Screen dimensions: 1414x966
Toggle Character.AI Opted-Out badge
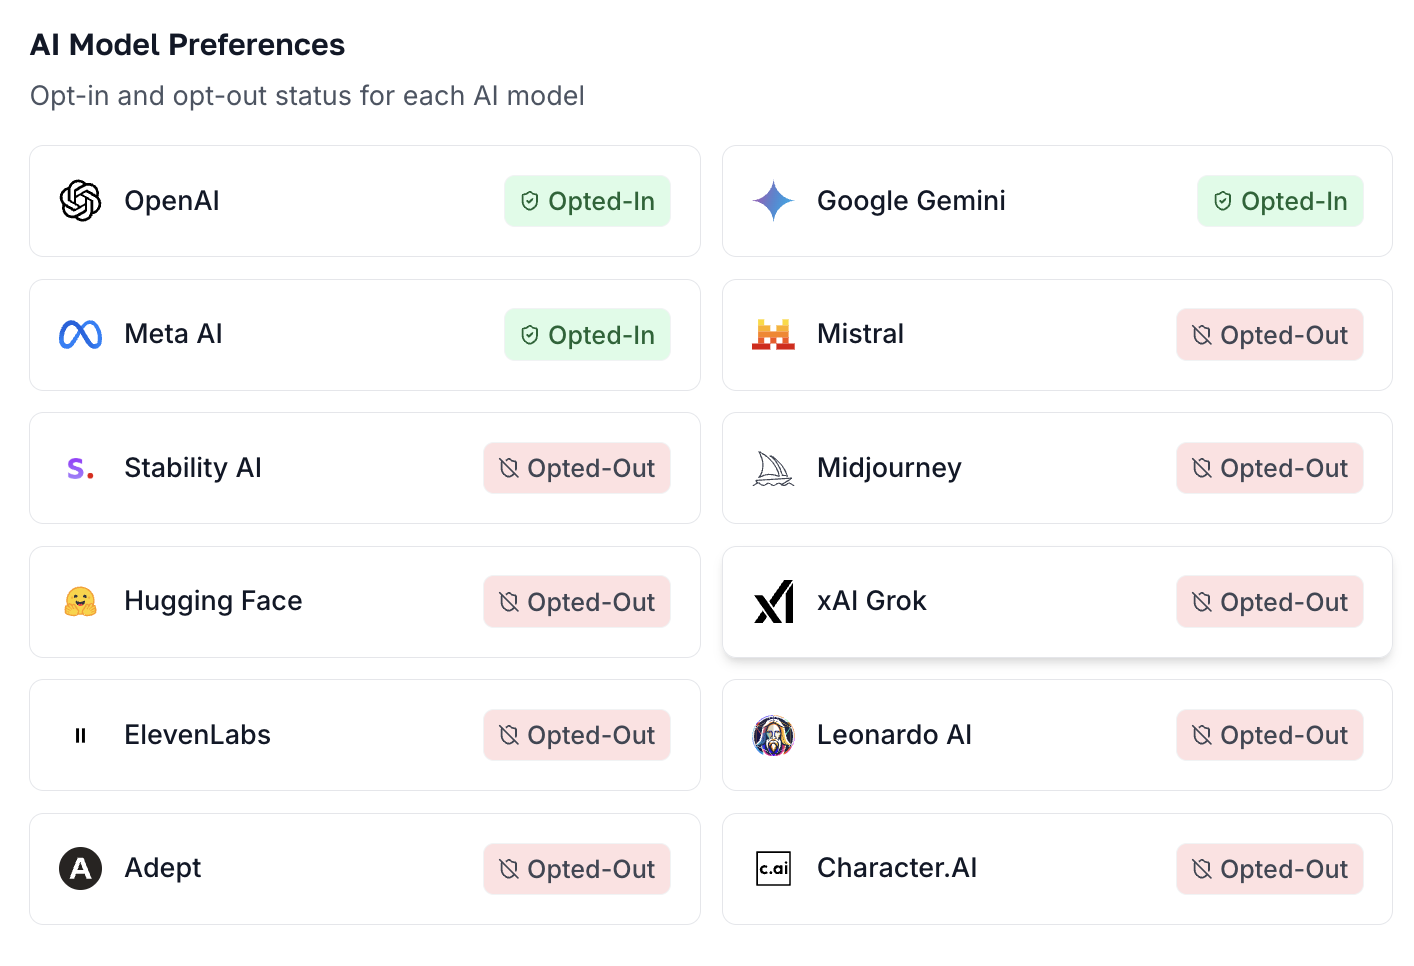pos(1270,869)
